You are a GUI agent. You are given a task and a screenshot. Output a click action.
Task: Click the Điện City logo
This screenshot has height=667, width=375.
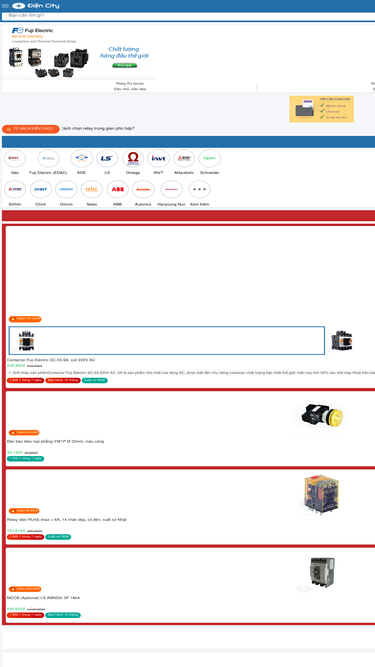[36, 6]
